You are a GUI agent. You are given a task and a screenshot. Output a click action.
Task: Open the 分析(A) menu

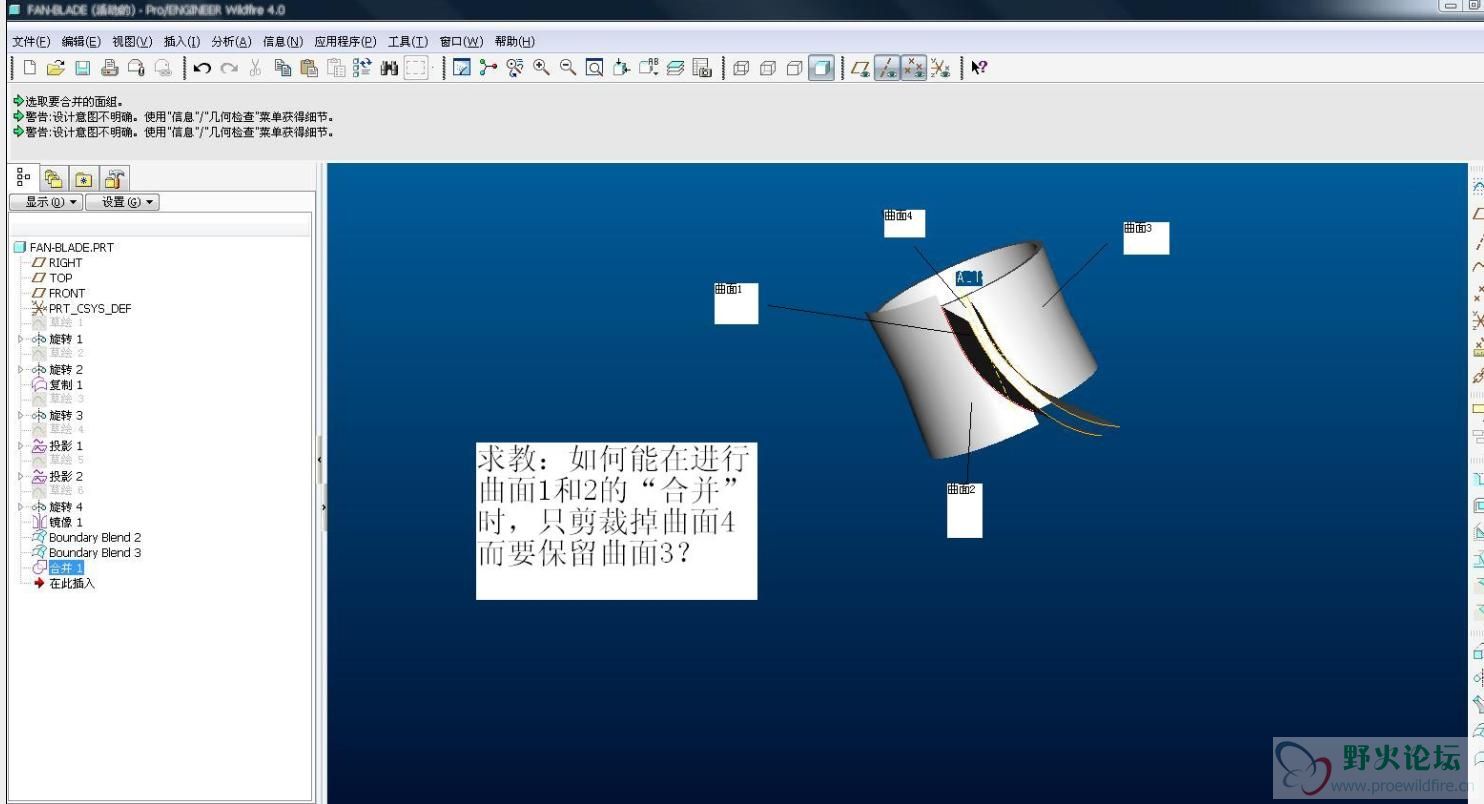[231, 41]
